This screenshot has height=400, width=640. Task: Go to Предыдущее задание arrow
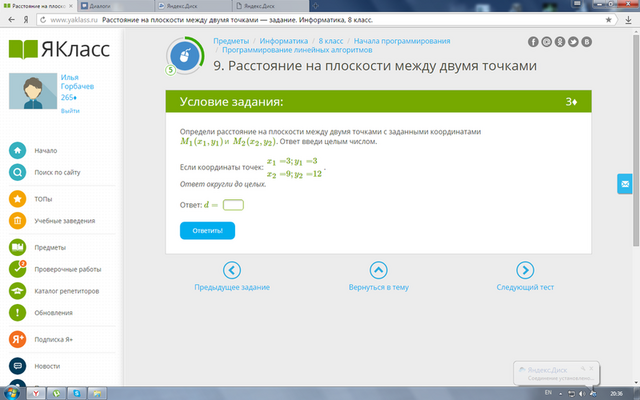(232, 270)
